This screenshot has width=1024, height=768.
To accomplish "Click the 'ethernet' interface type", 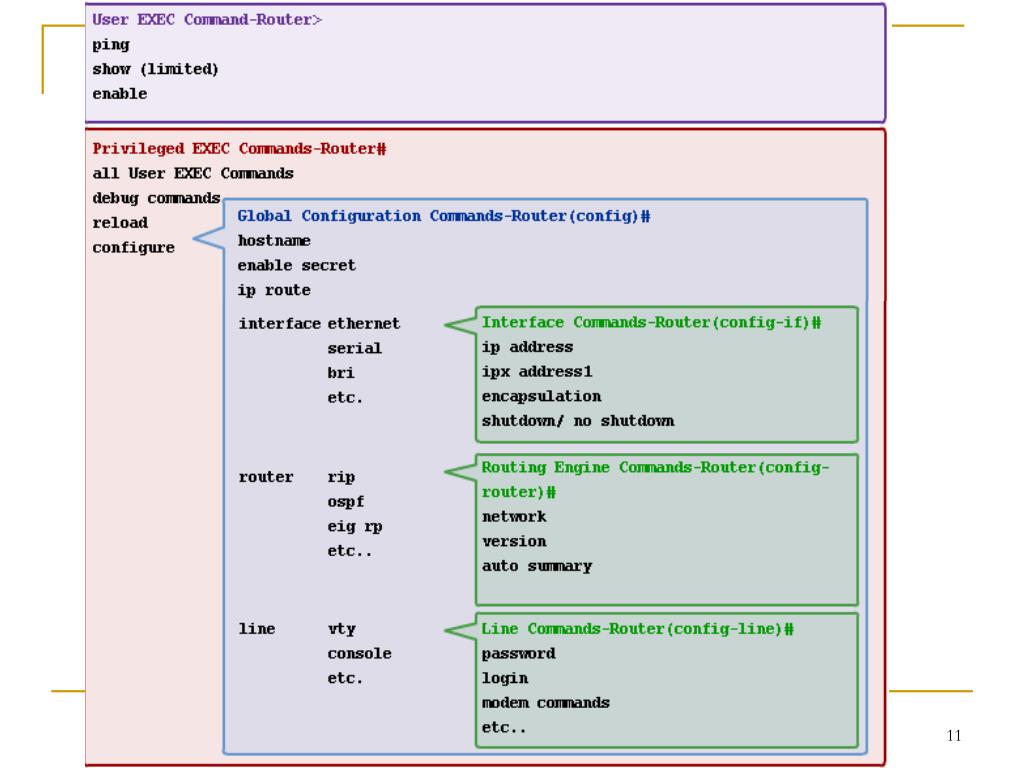I will tap(364, 324).
